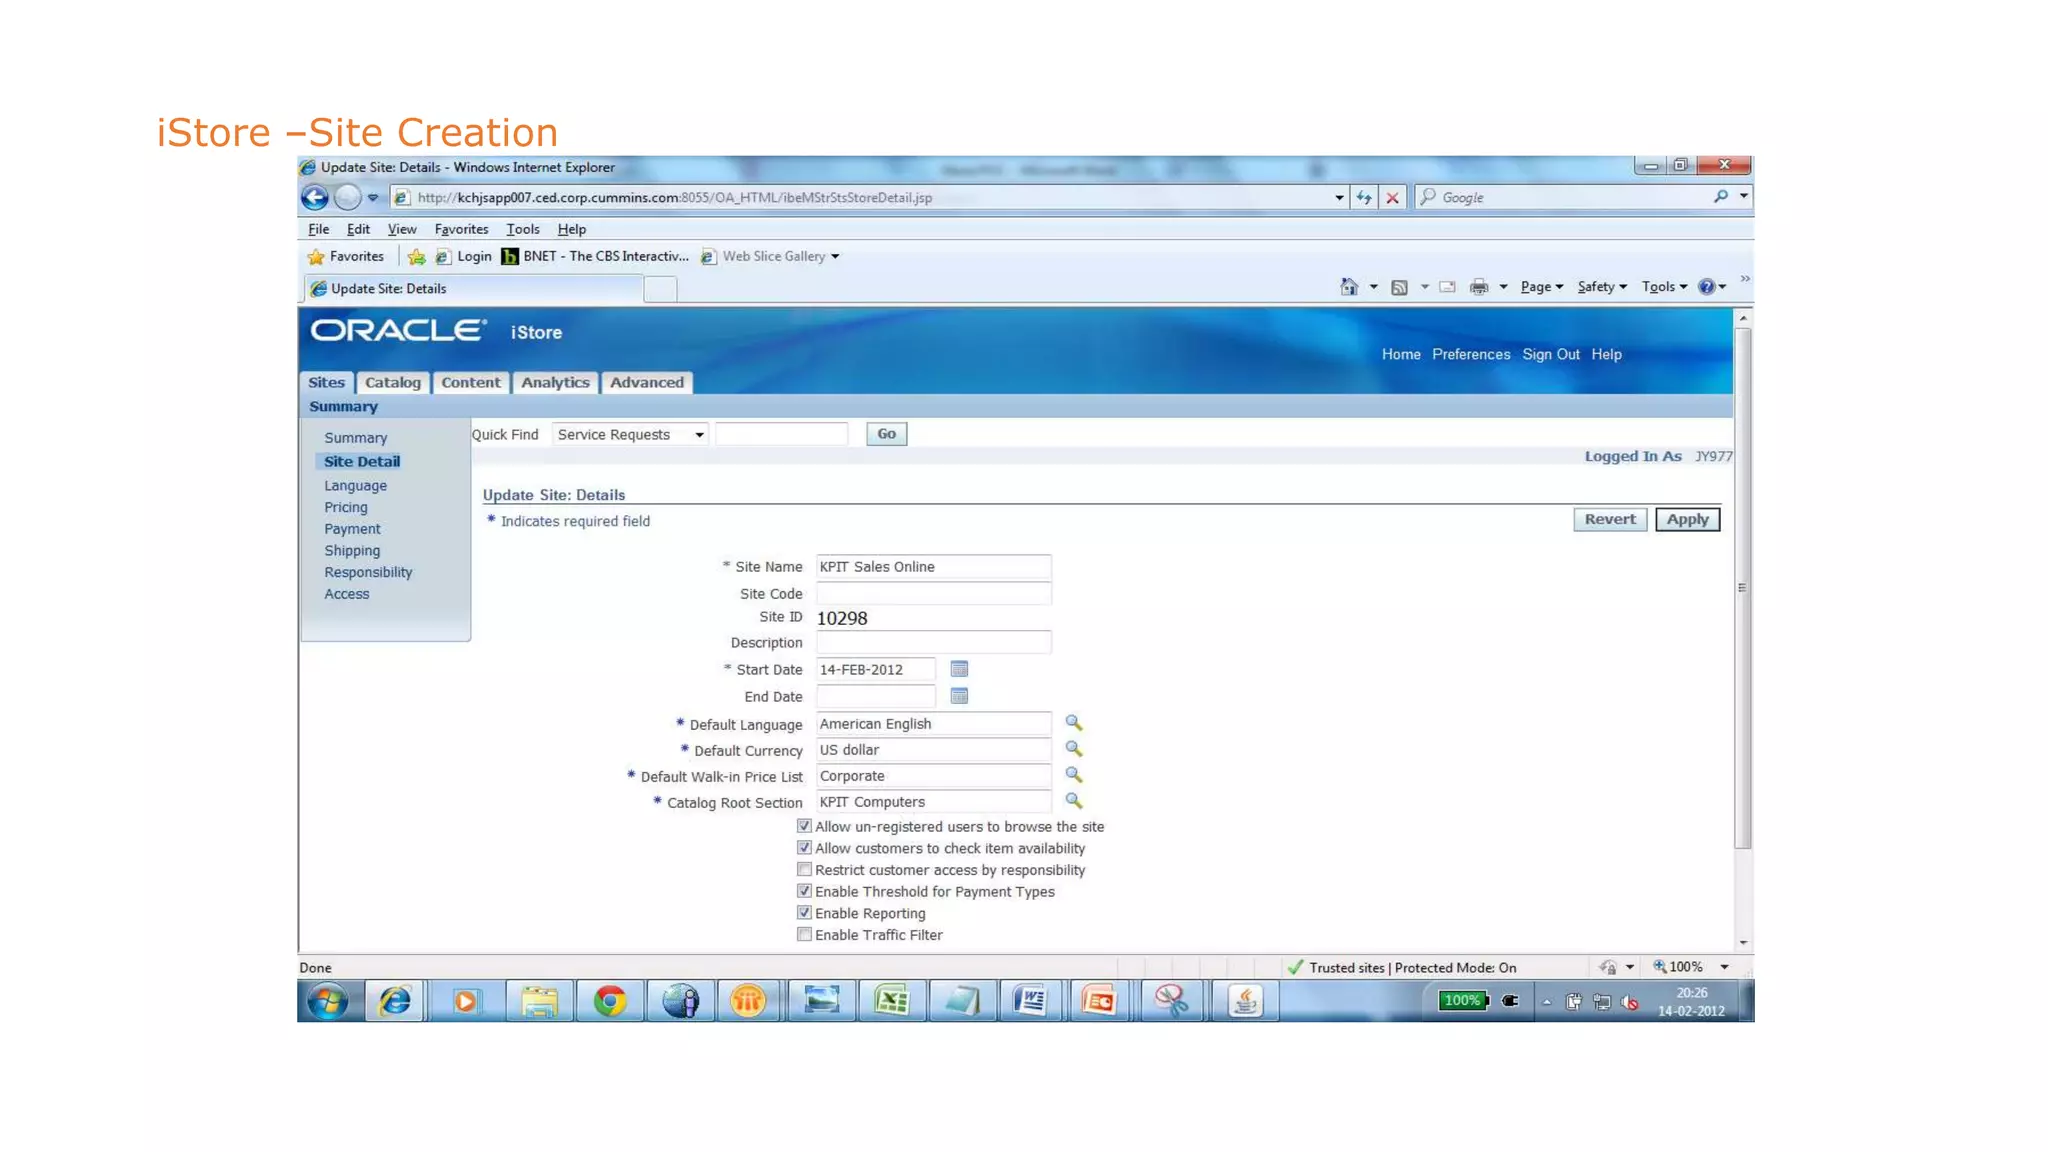Open the Pricing link in sidebar
The height and width of the screenshot is (1152, 2048).
tap(345, 507)
